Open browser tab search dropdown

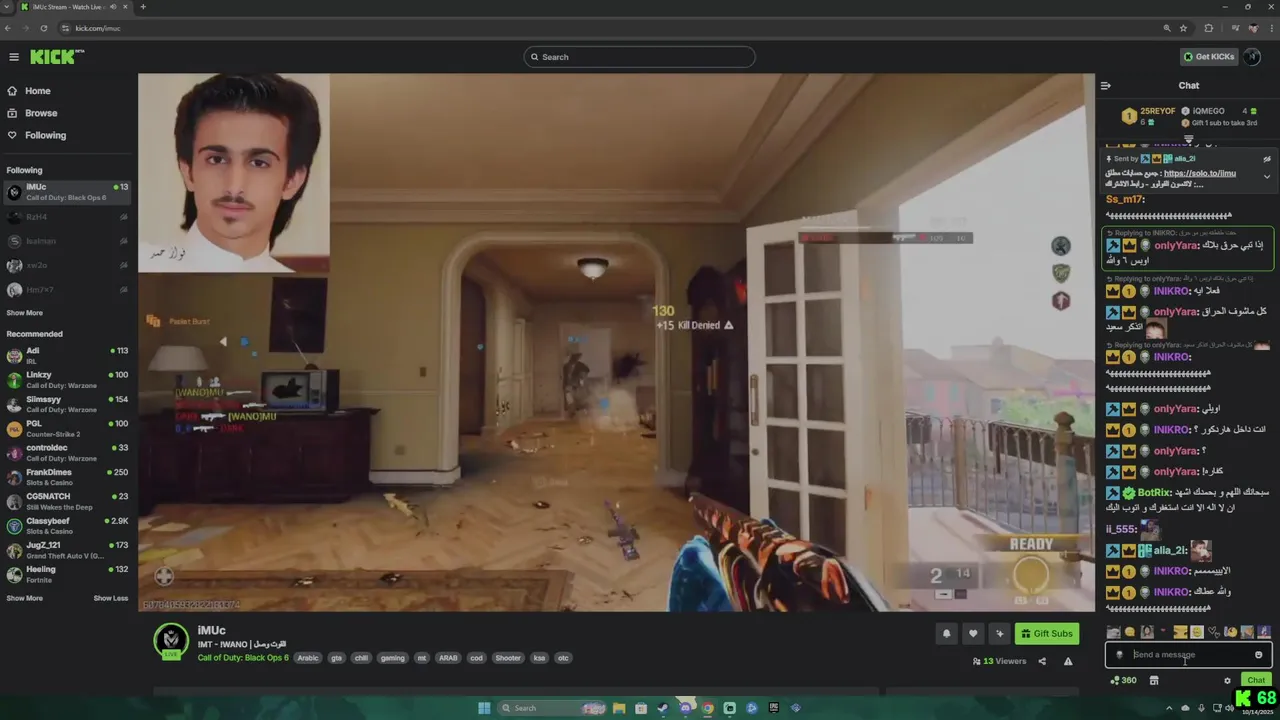(x=8, y=7)
